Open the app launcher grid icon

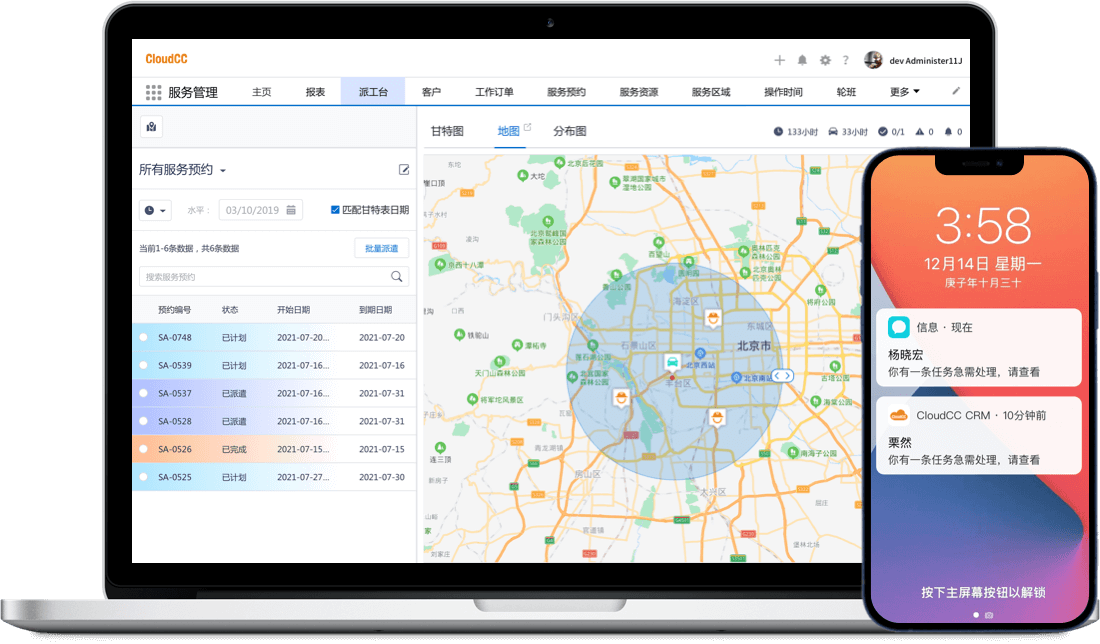(153, 92)
